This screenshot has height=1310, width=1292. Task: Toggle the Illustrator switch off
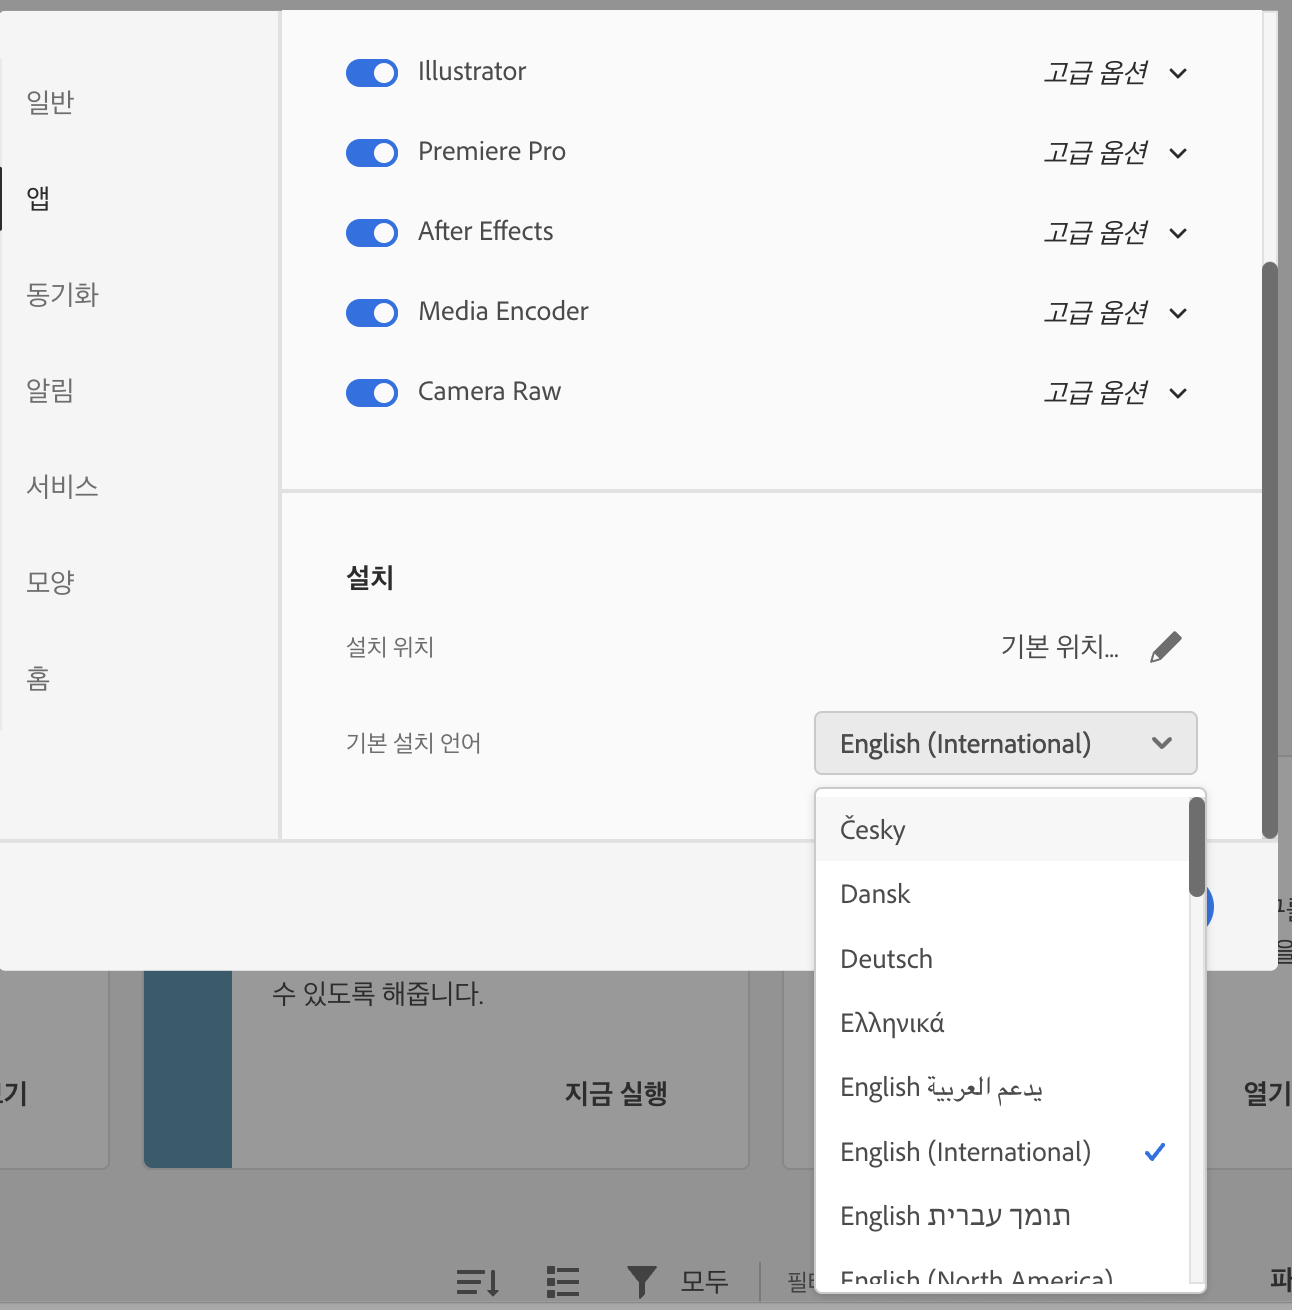372,72
